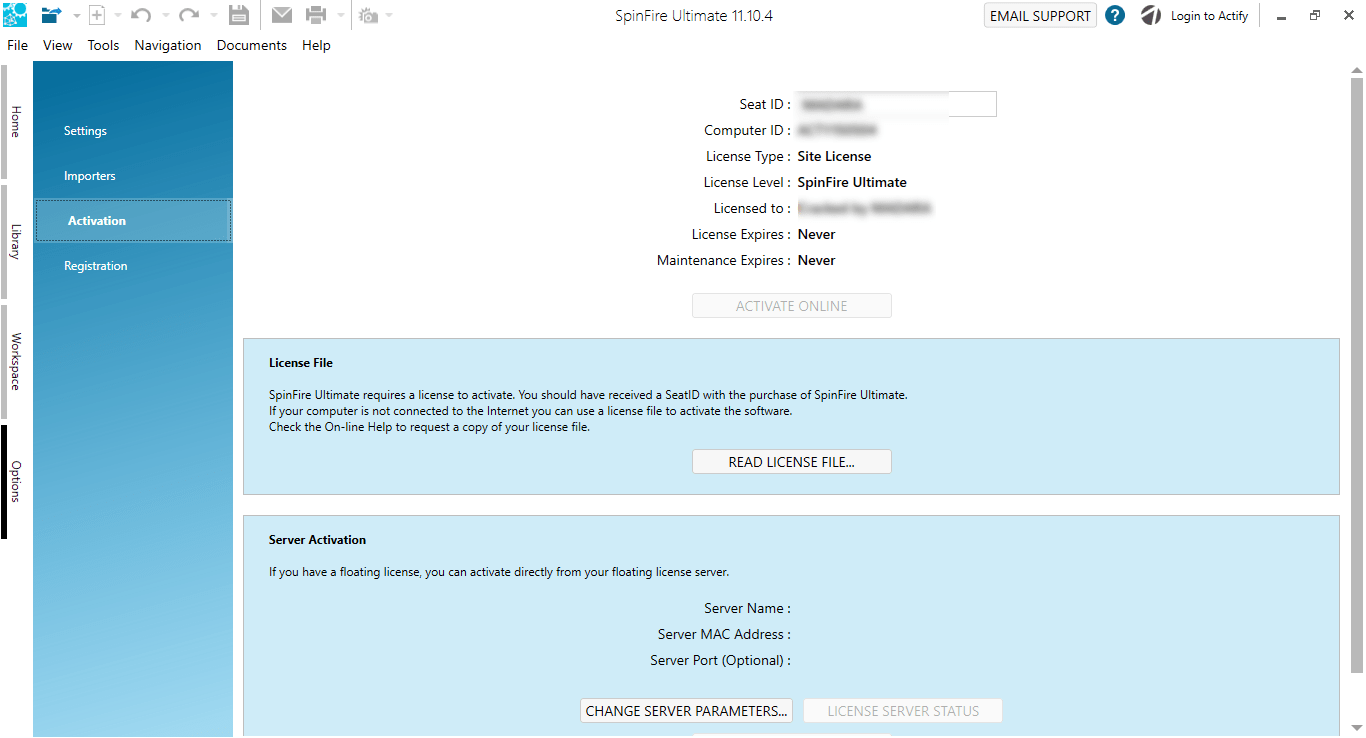The width and height of the screenshot is (1366, 738).
Task: Click the email envelope icon
Action: pos(282,15)
